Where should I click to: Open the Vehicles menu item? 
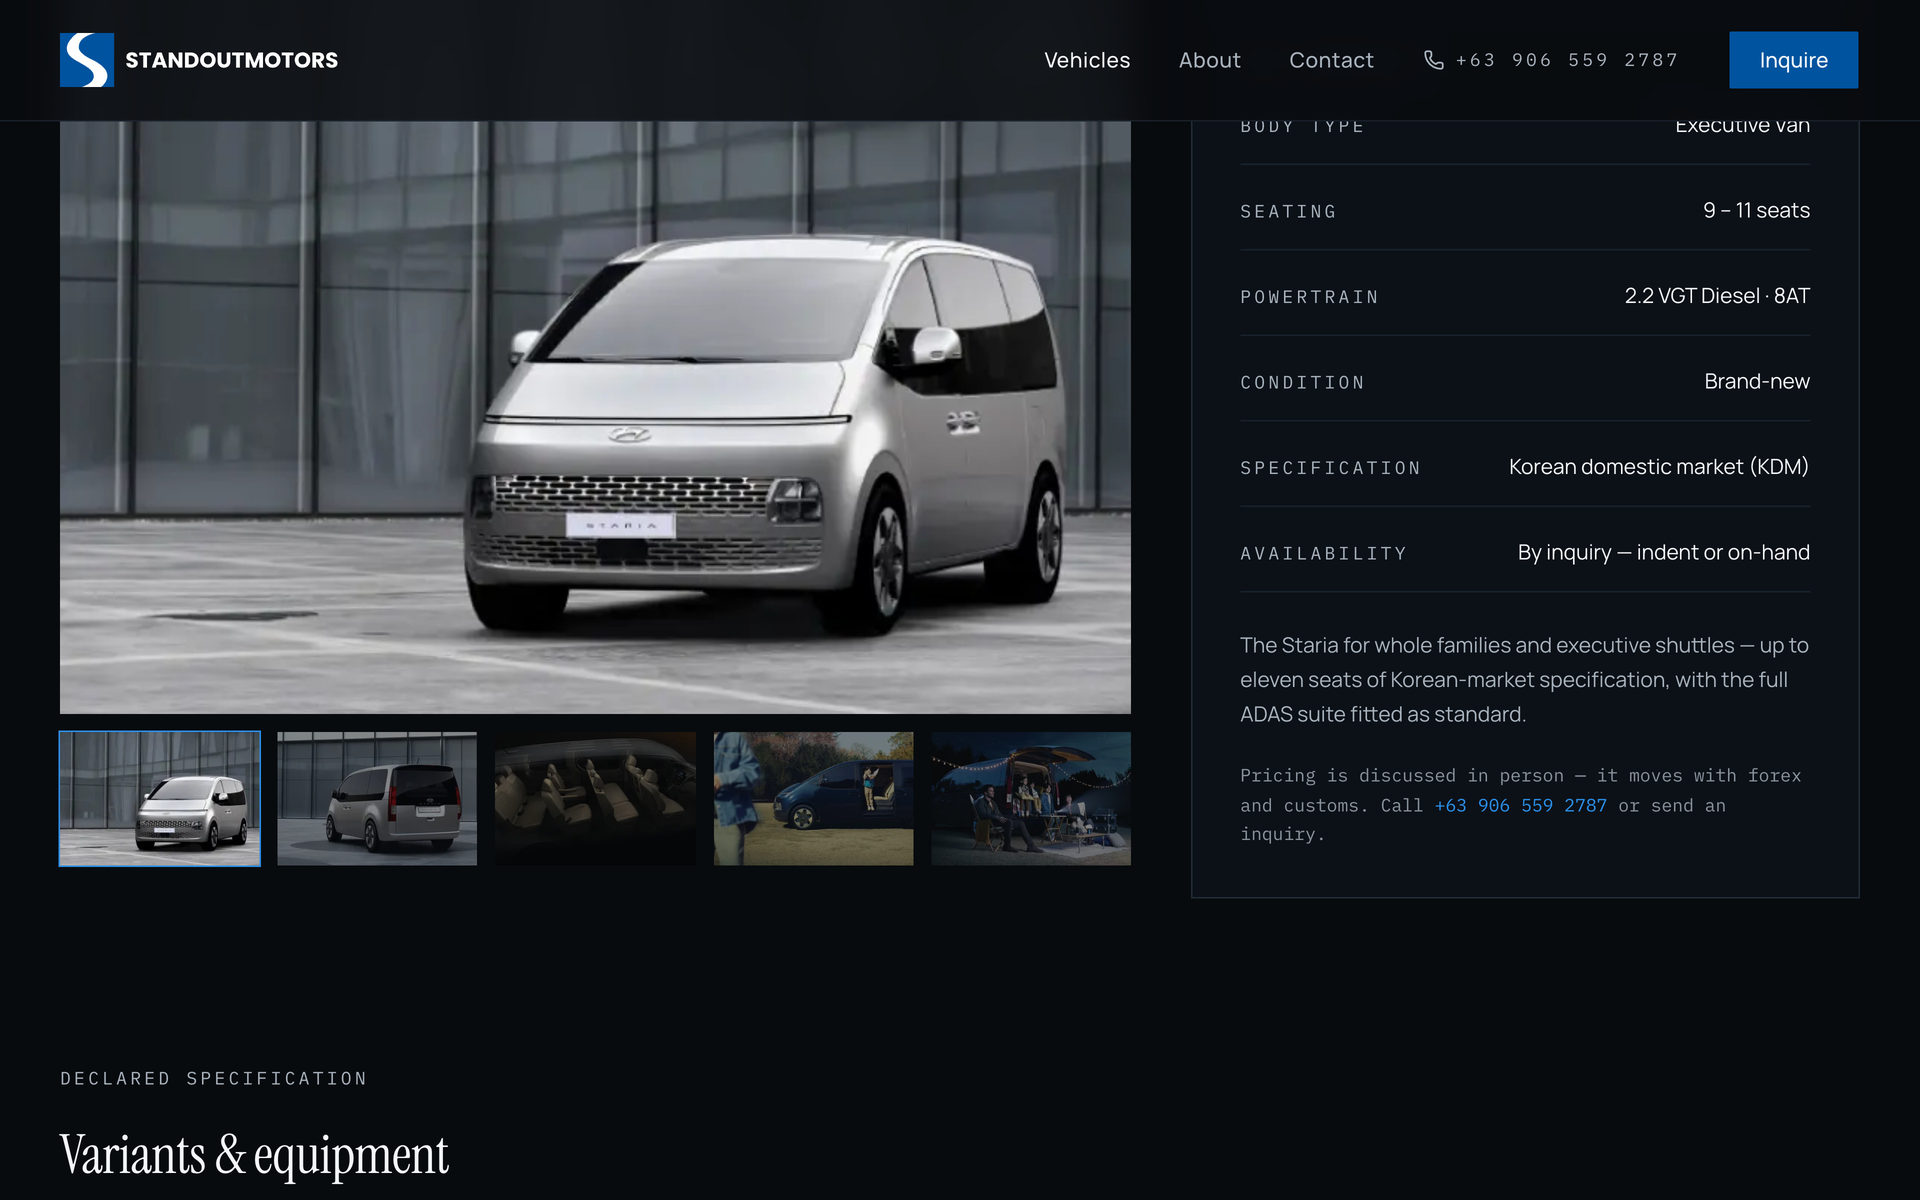tap(1087, 60)
